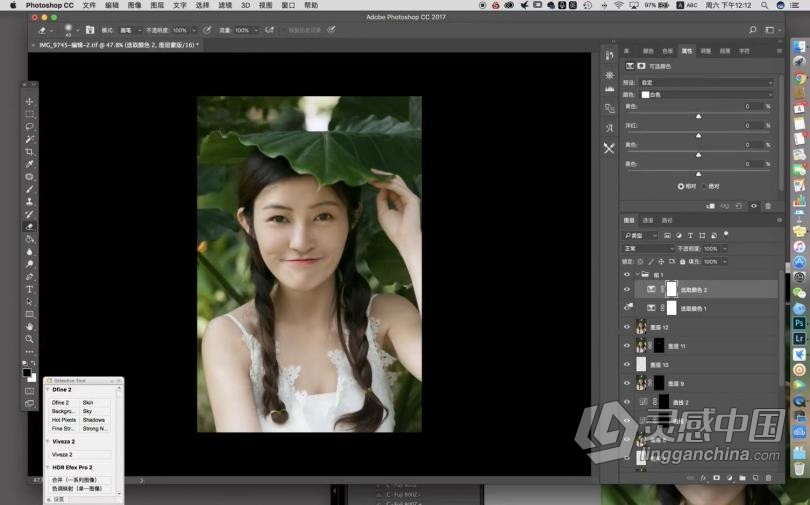Select the Eraser tool in toolbox
The width and height of the screenshot is (810, 505).
click(29, 227)
